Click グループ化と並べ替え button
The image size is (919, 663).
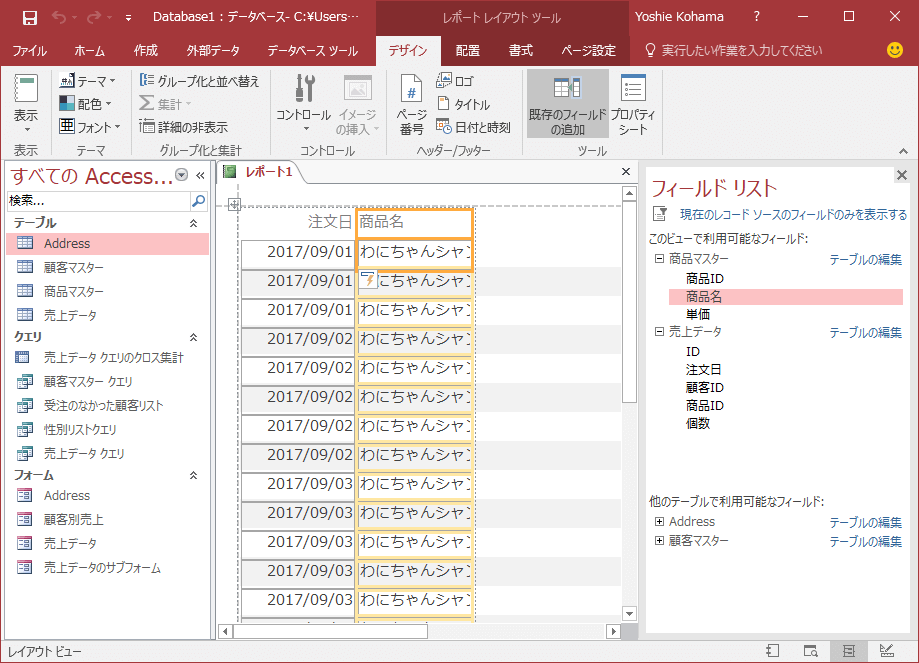pos(200,81)
